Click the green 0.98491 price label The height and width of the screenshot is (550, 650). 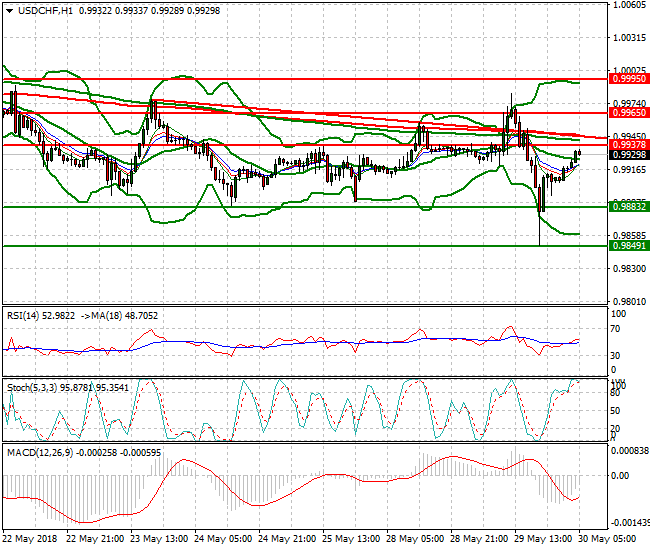click(629, 246)
